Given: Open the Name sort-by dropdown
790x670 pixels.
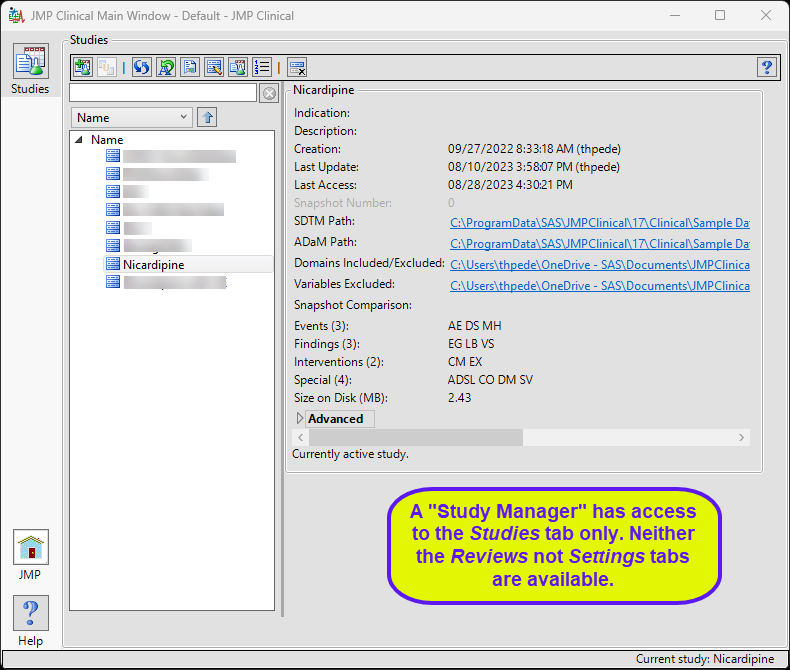Looking at the screenshot, I should 131,117.
